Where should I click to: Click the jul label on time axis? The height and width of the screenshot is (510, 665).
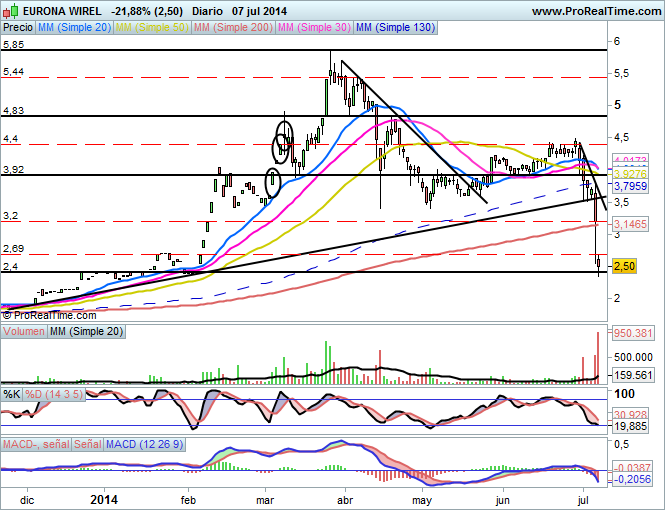pyautogui.click(x=584, y=500)
